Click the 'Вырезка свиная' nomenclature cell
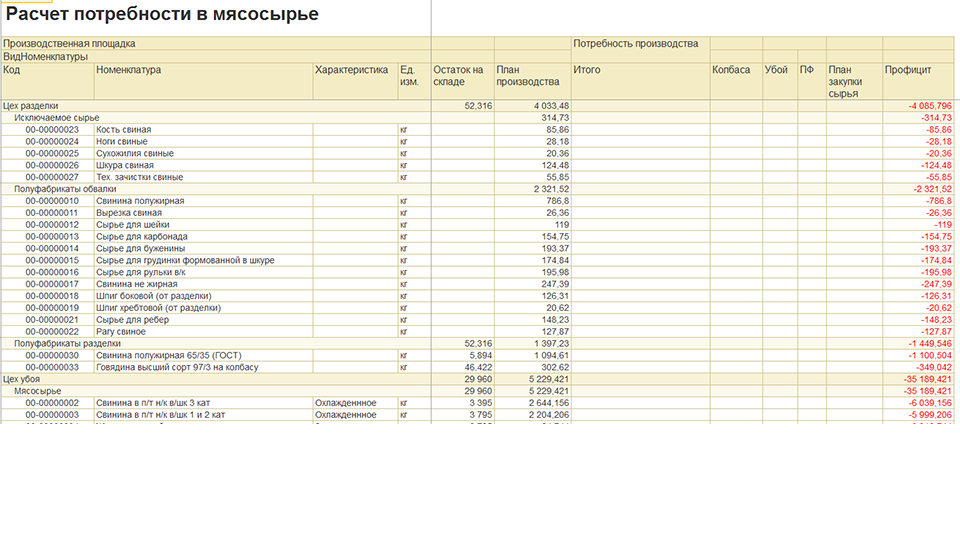 (203, 212)
